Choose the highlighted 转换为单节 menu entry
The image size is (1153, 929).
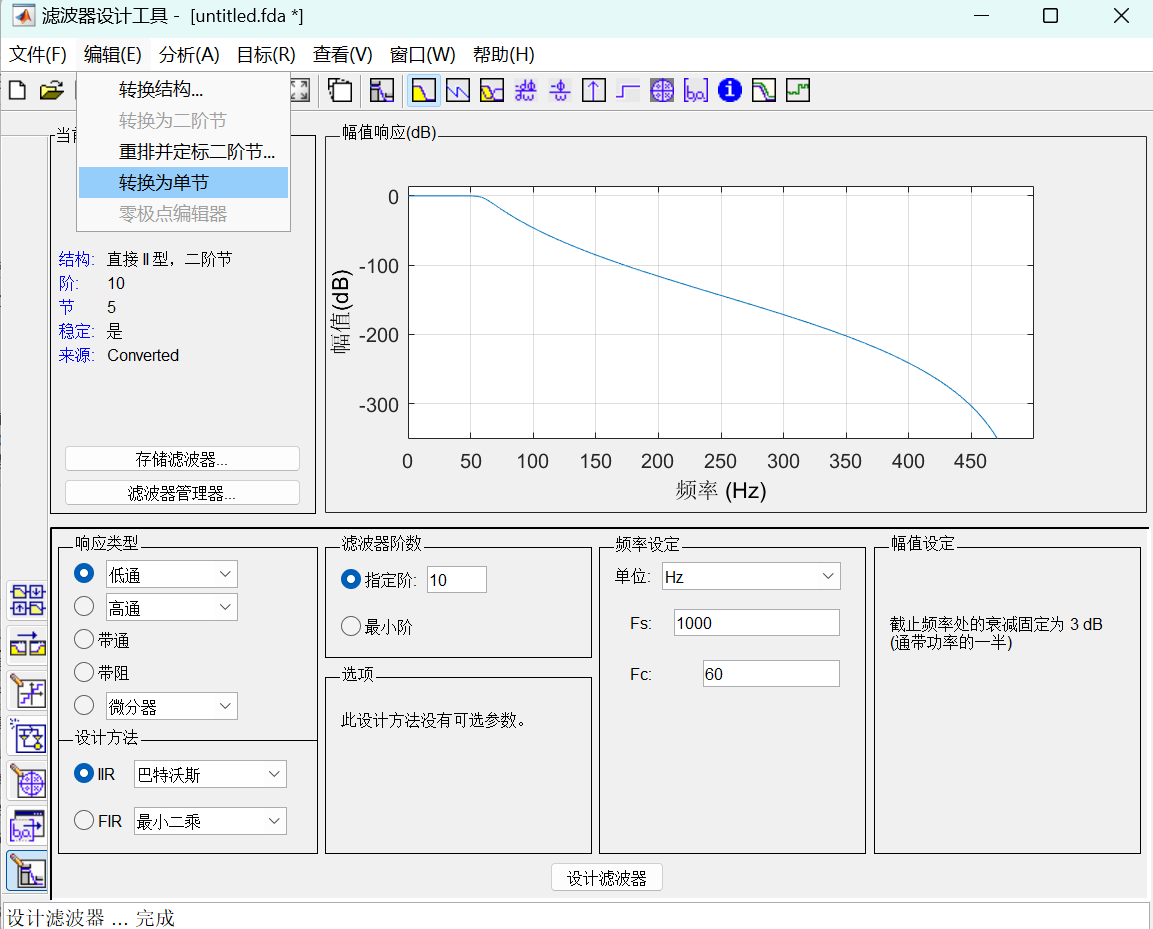coord(183,182)
